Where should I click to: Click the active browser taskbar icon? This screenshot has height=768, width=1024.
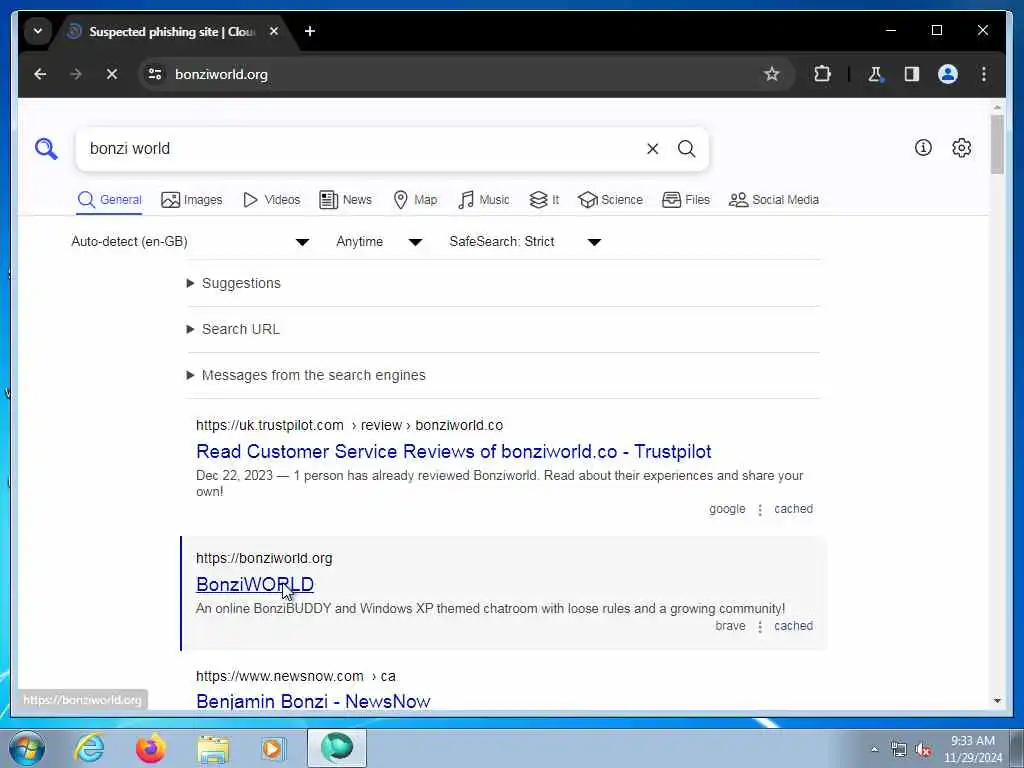(x=337, y=748)
